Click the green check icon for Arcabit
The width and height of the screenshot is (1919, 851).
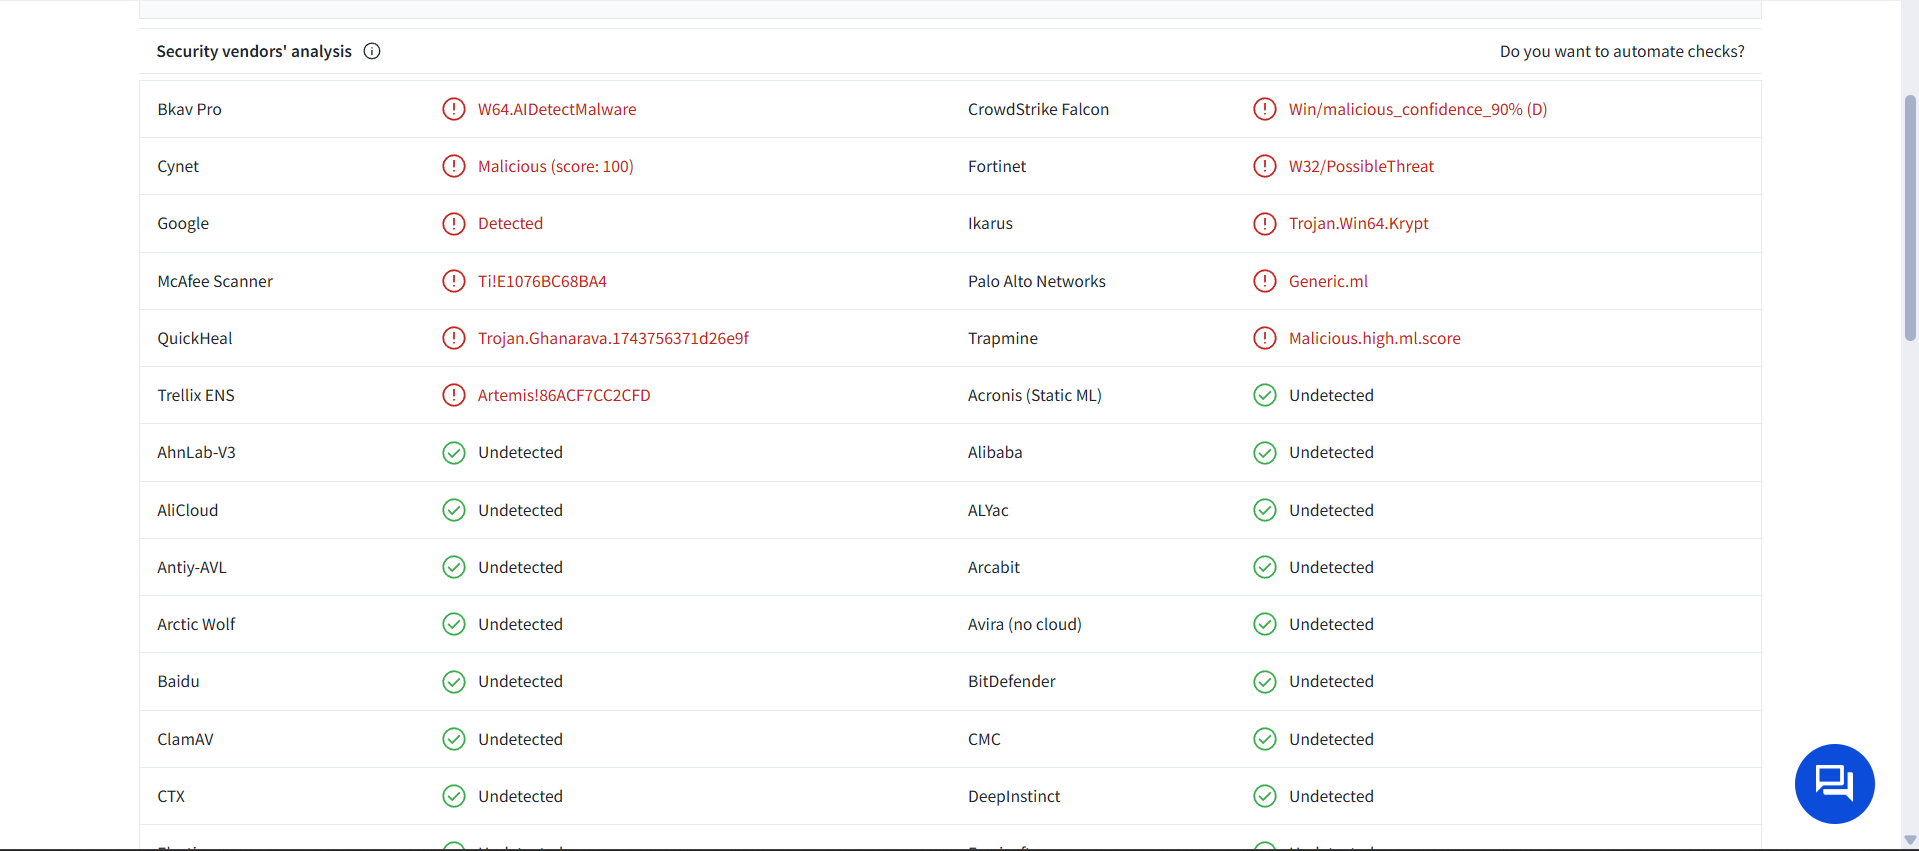coord(1265,567)
